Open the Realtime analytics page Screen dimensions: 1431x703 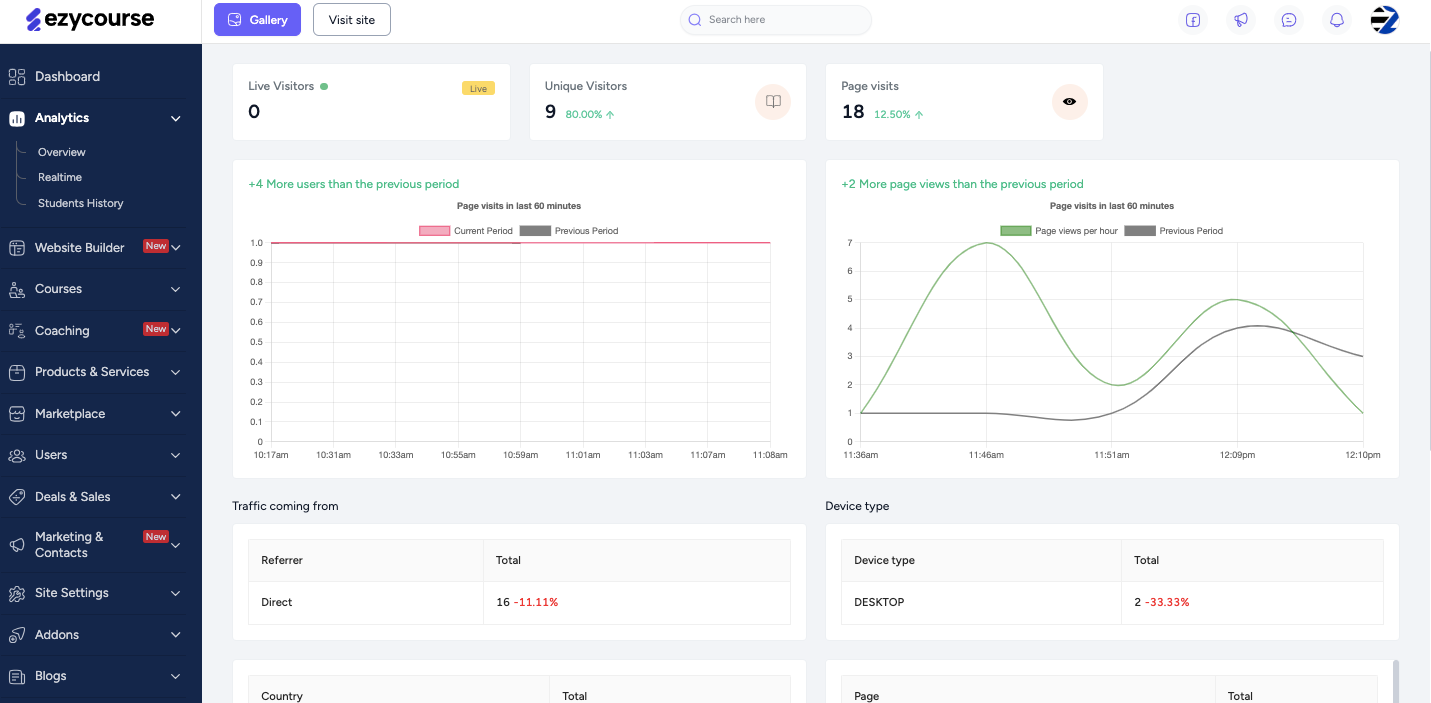click(x=60, y=177)
